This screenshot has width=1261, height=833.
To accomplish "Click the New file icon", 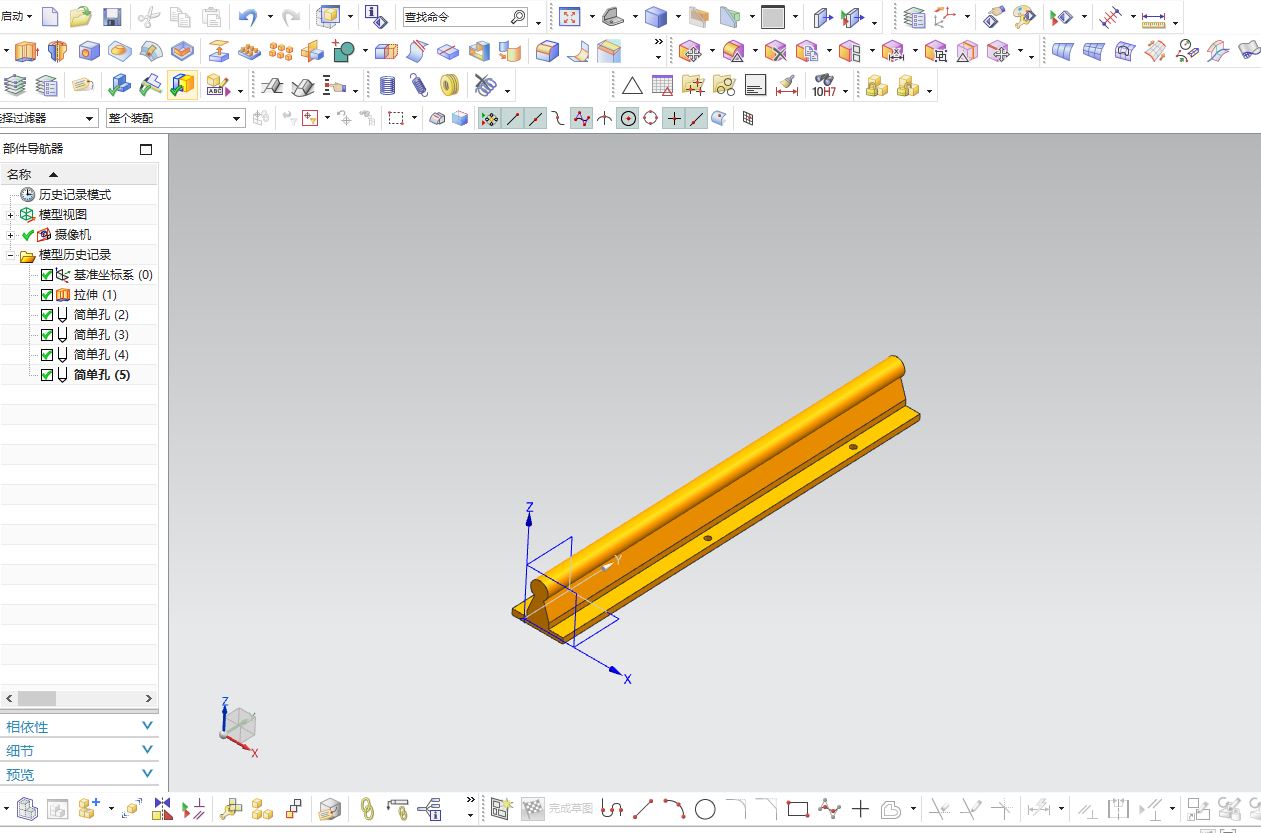I will tap(49, 17).
